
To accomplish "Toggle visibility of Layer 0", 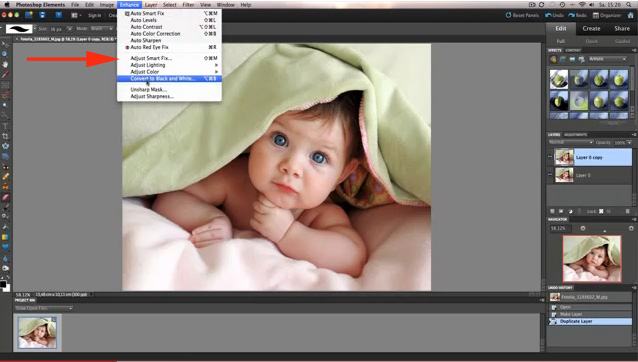I will pyautogui.click(x=550, y=175).
